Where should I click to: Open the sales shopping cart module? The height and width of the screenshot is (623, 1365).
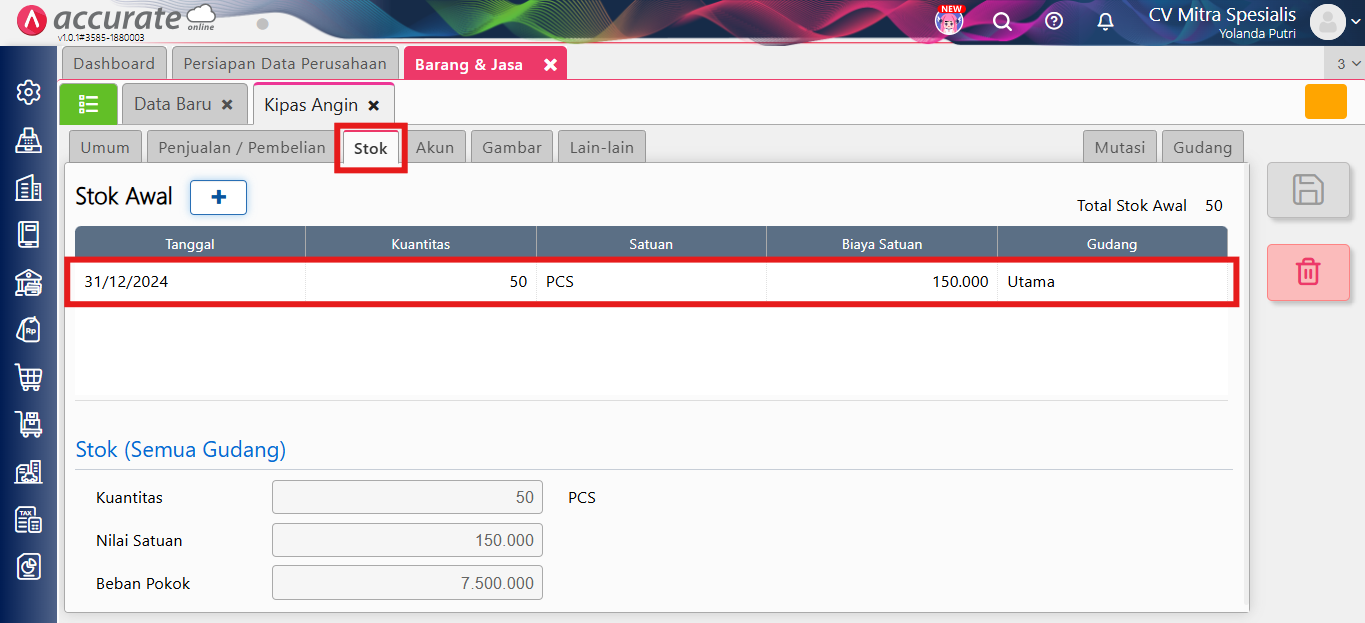[x=27, y=377]
